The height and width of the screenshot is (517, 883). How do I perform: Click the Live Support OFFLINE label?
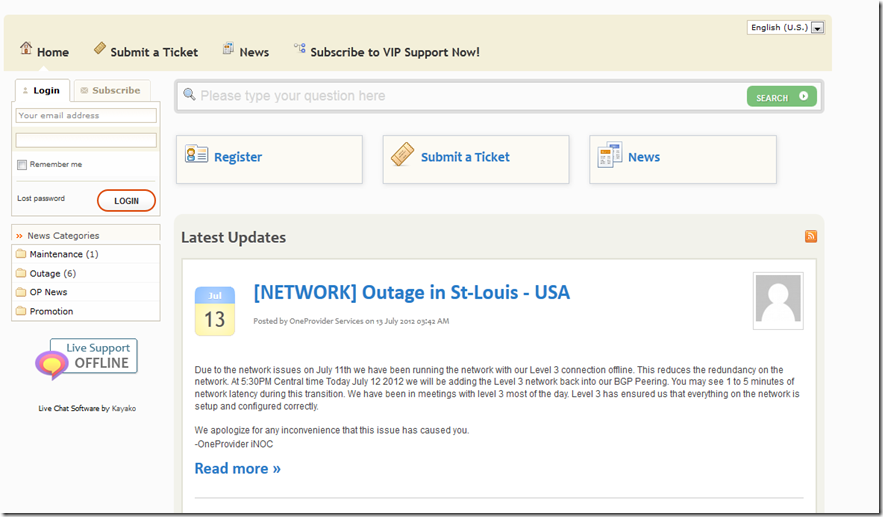point(94,356)
